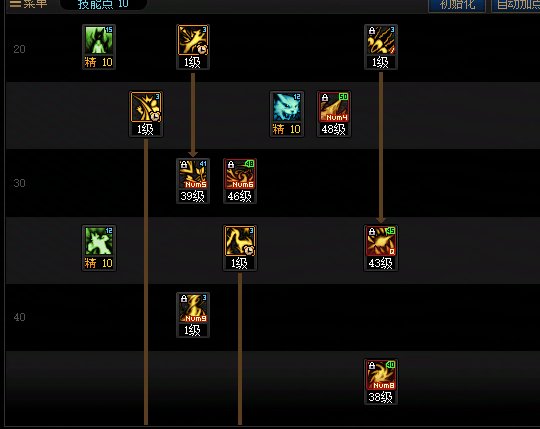Click the golden timer skill above Num5

coord(193,40)
